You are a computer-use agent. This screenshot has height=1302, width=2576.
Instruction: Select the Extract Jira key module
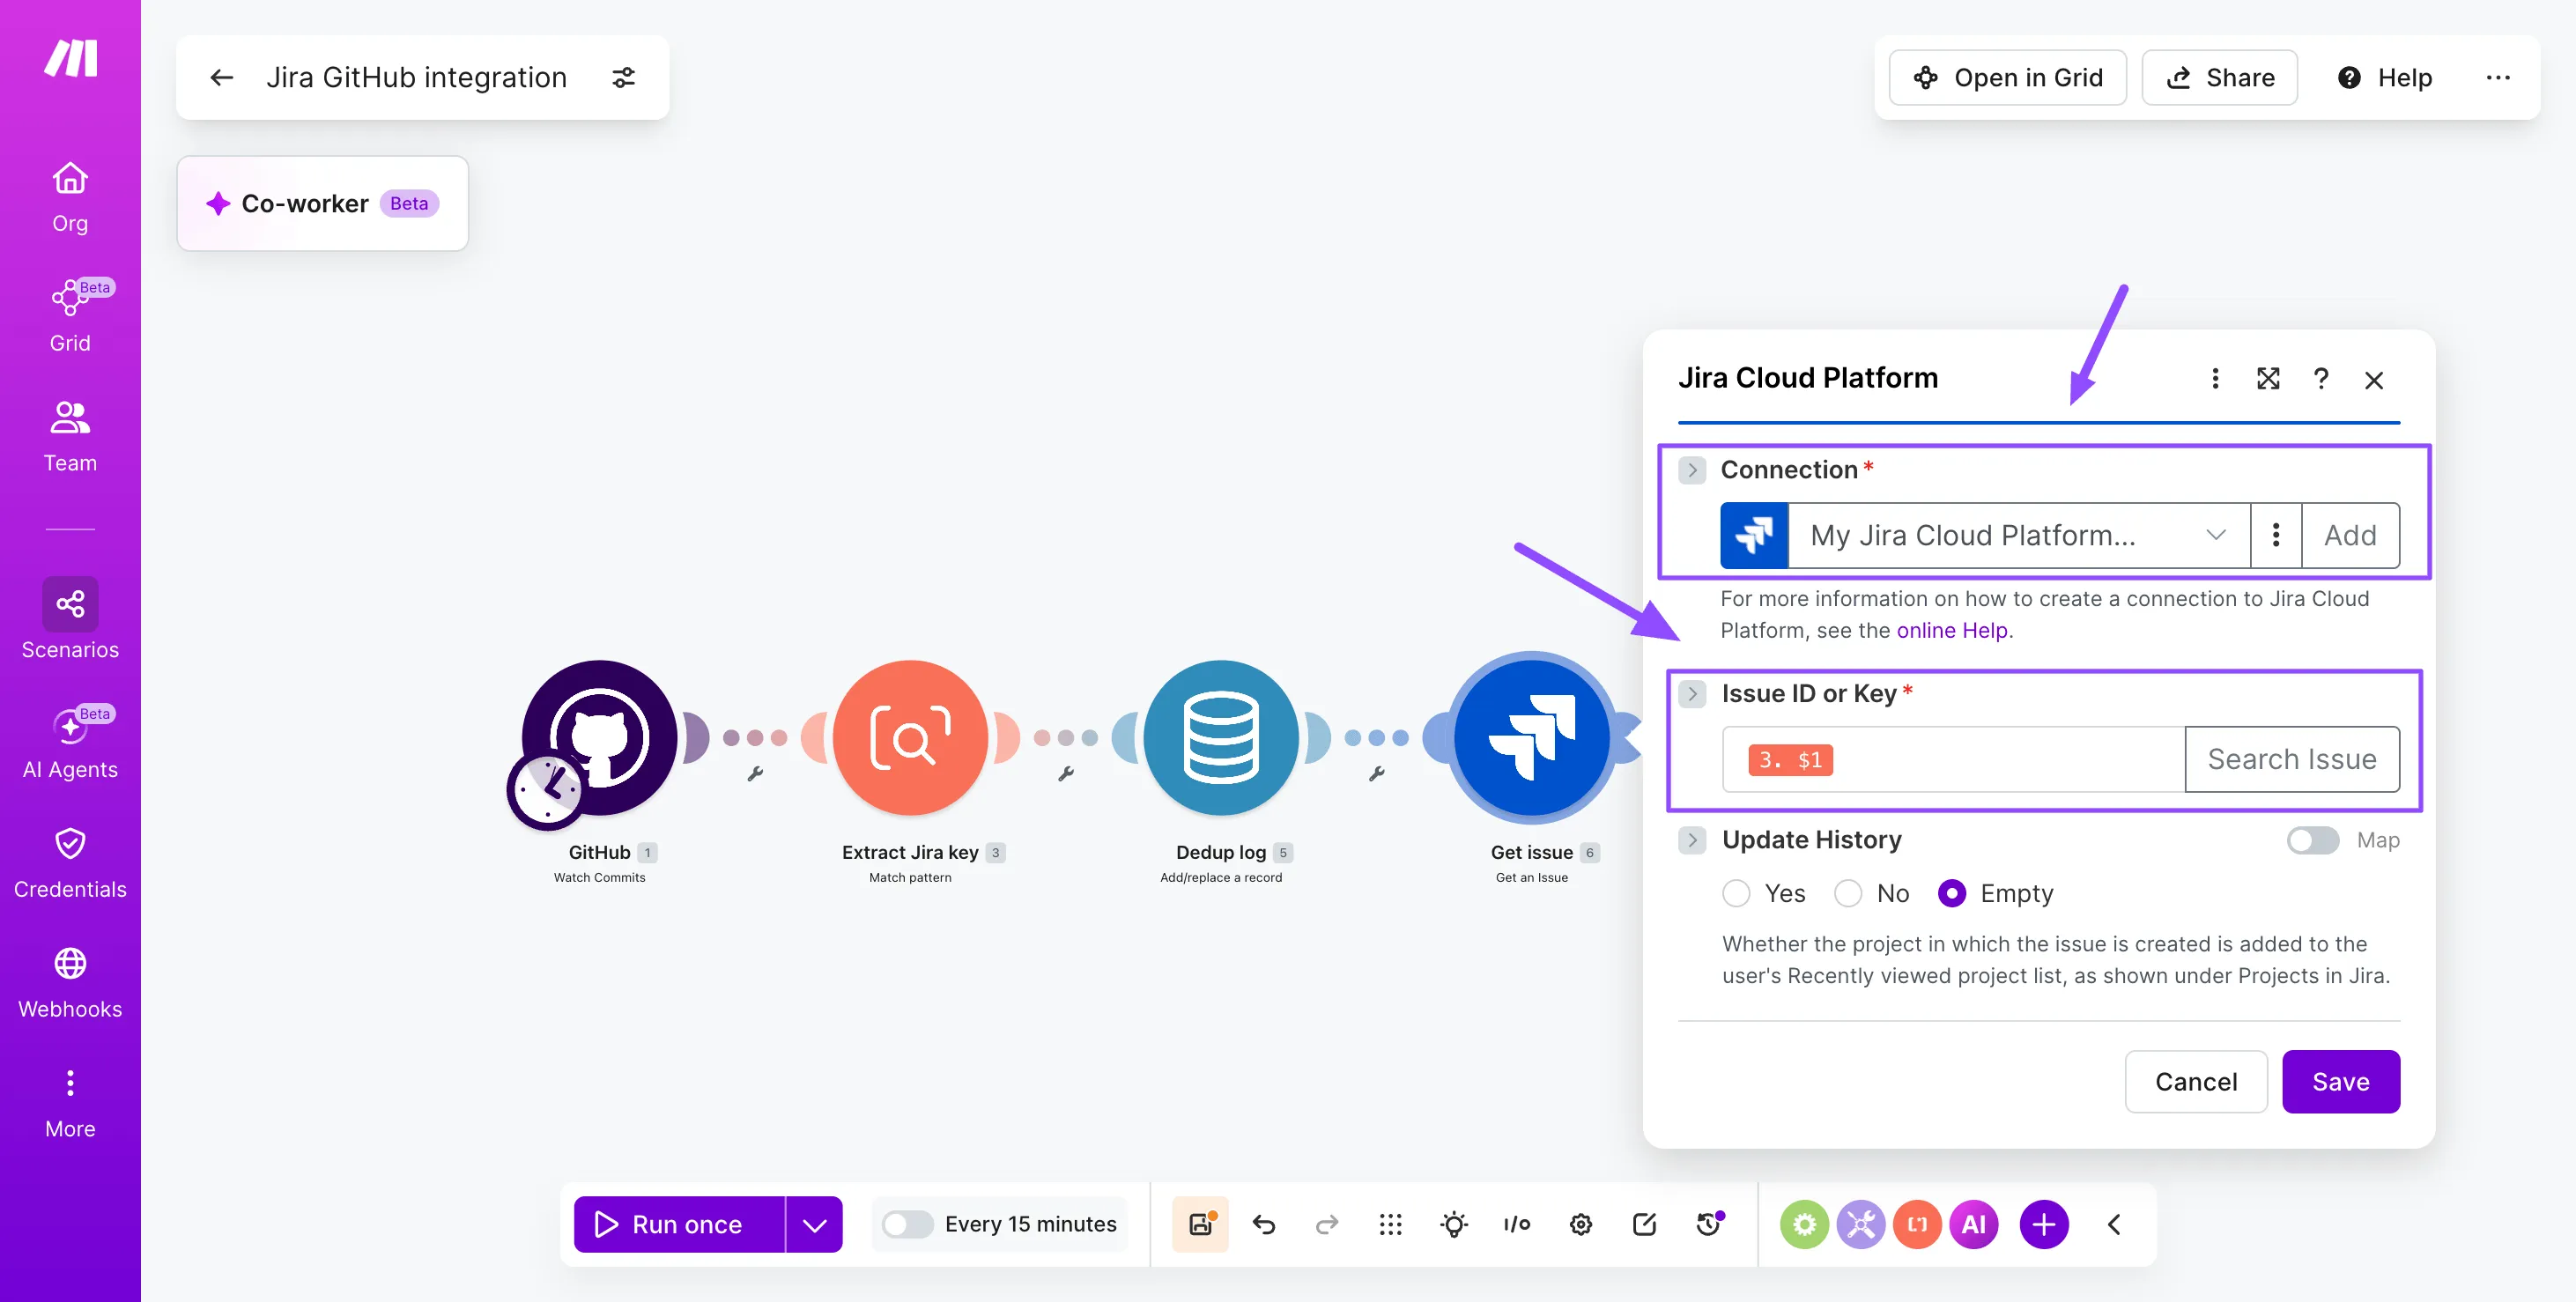click(x=910, y=739)
